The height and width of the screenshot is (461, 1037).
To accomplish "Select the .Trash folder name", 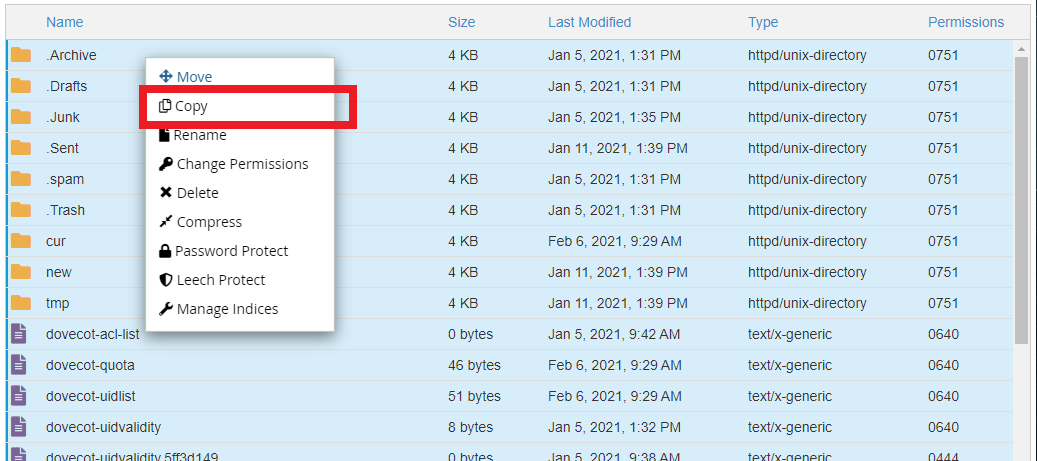I will point(65,211).
